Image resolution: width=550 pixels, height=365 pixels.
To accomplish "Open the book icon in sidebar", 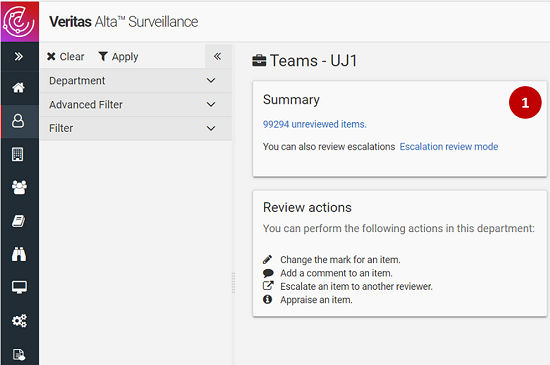I will click(x=19, y=221).
